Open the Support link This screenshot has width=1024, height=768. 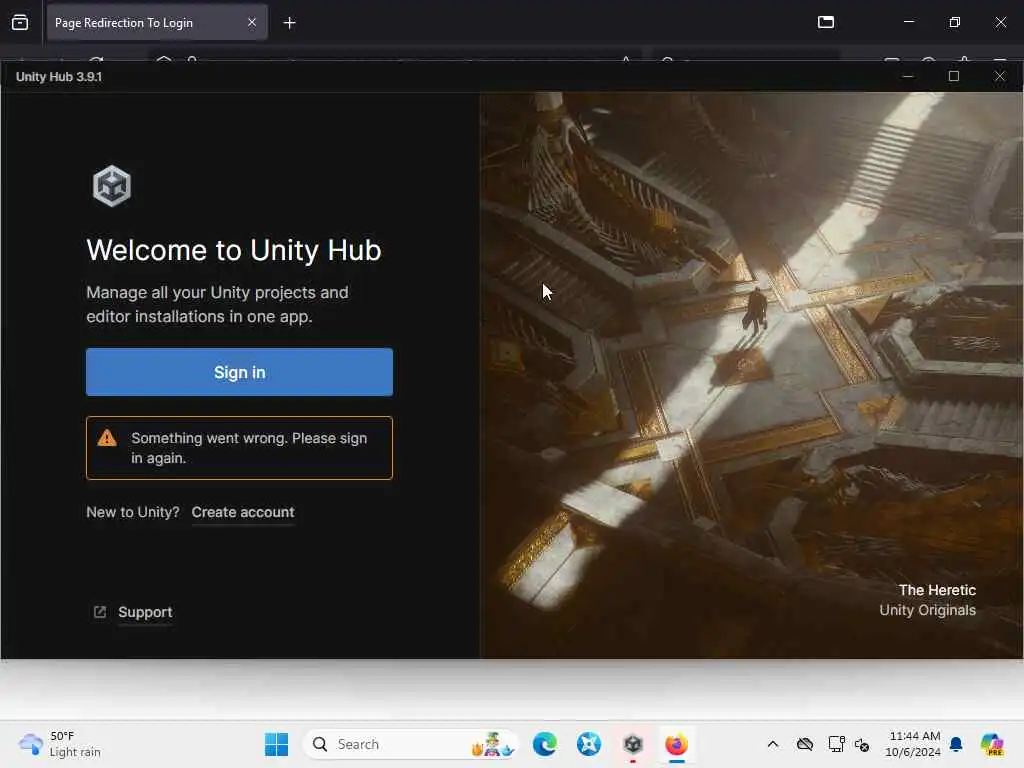[x=145, y=612]
